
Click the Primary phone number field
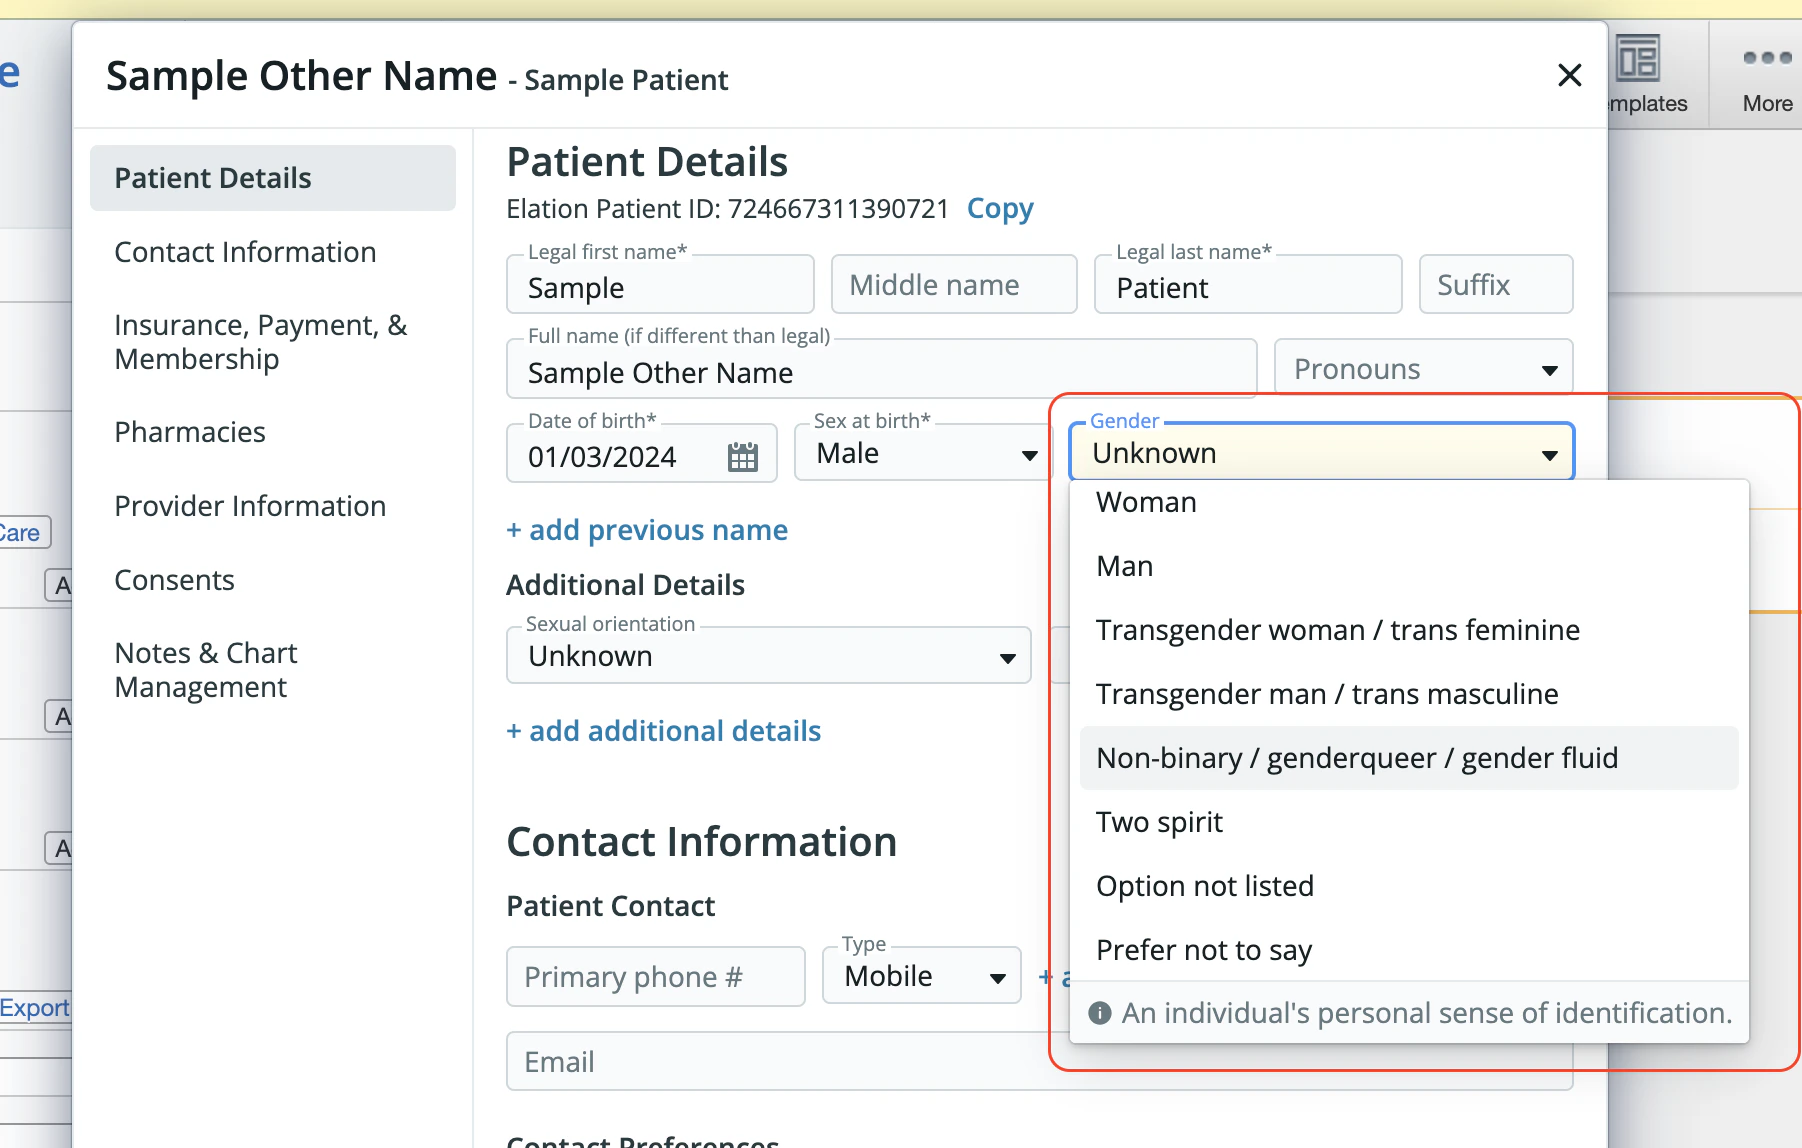pos(655,976)
